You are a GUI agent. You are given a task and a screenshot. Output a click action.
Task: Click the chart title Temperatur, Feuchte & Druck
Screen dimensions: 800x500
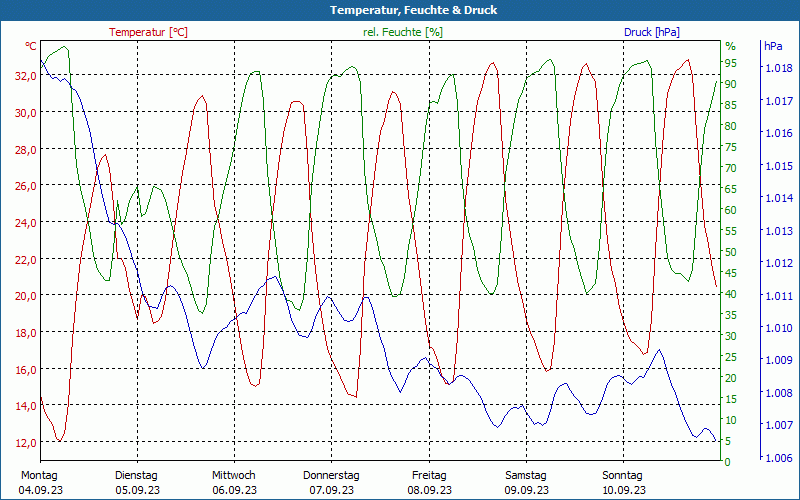click(x=400, y=10)
